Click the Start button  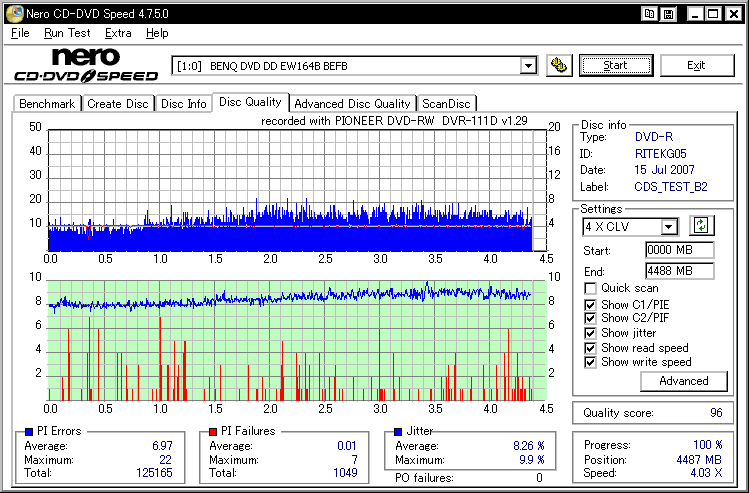pos(616,65)
